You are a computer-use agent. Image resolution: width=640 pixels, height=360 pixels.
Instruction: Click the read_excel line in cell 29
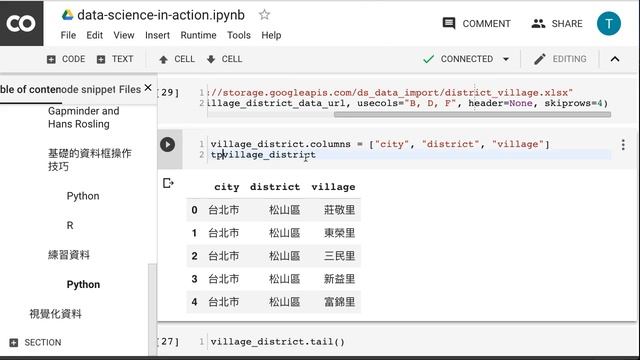(407, 103)
